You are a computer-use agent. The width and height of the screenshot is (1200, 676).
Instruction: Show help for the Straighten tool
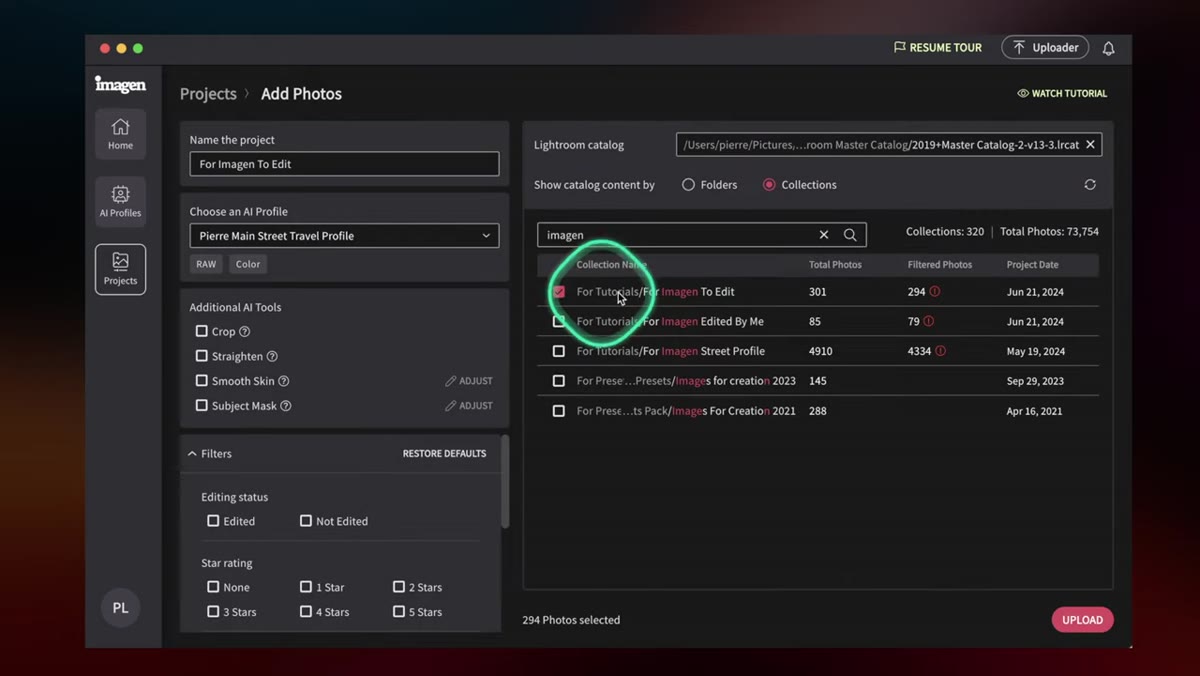click(272, 356)
